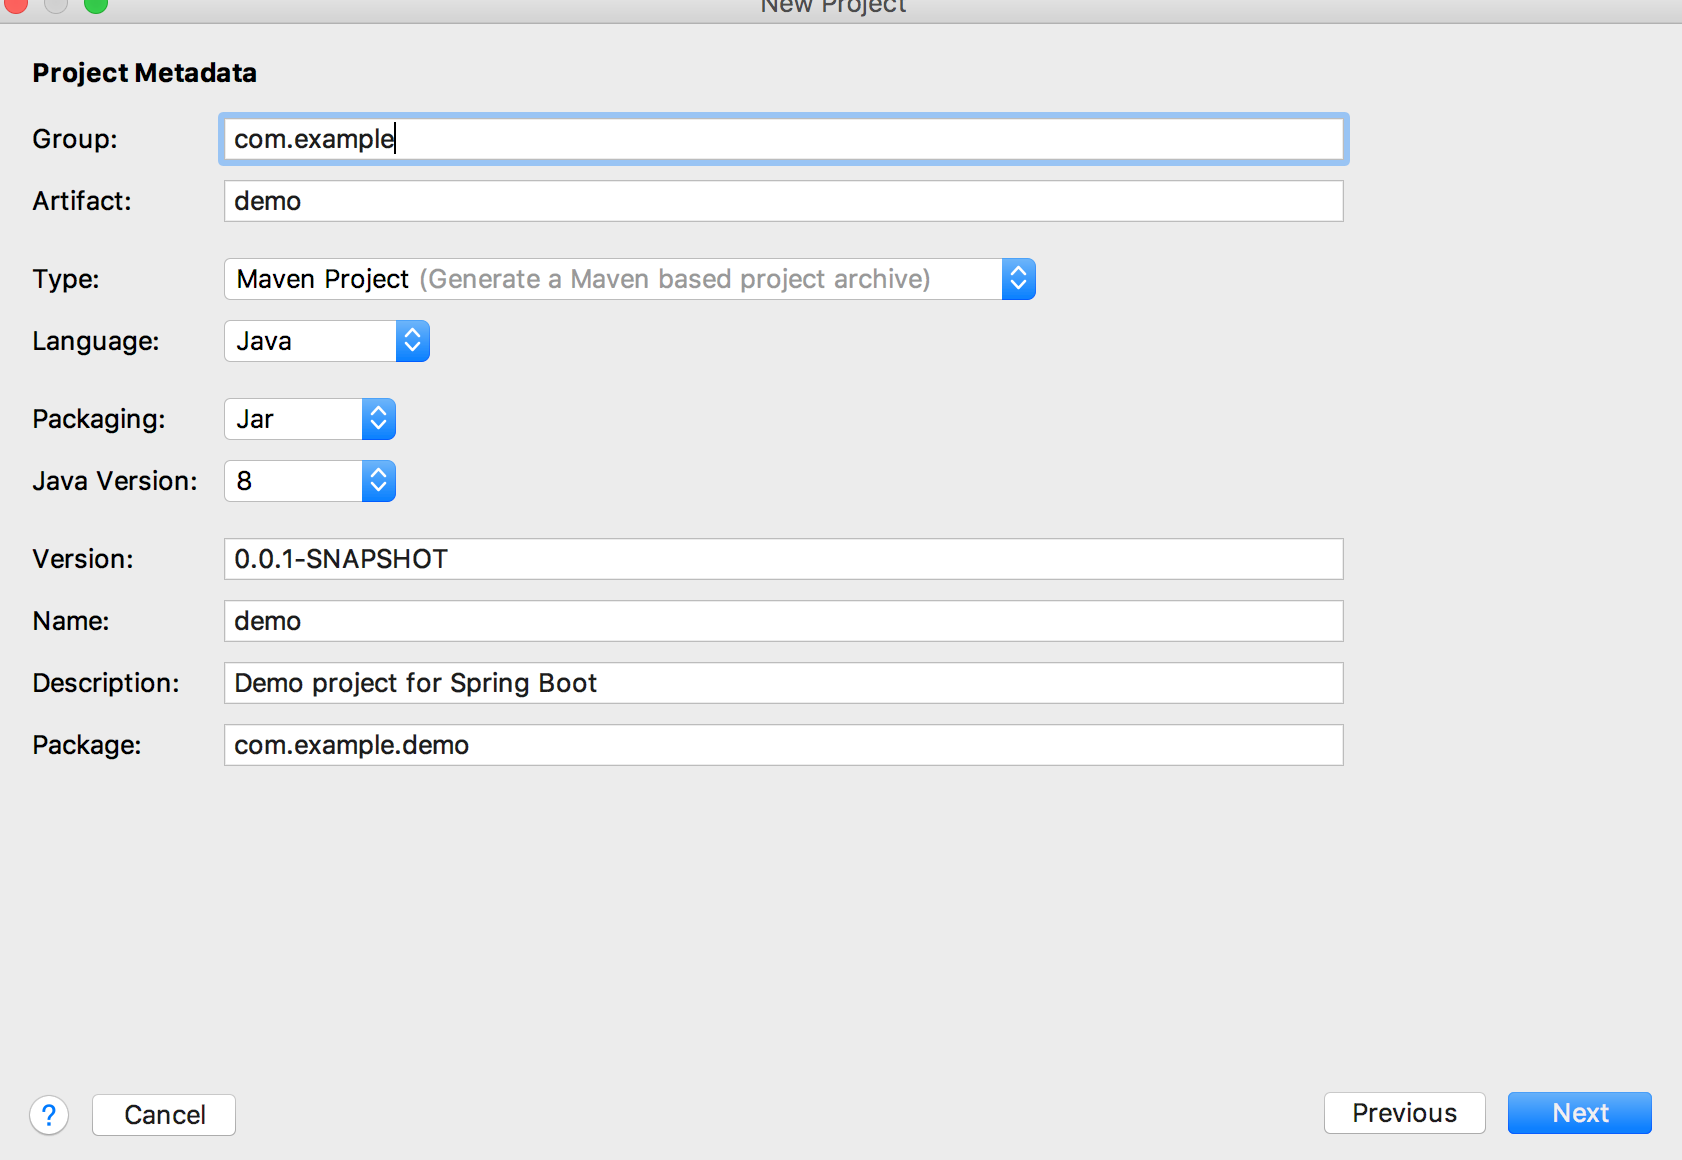
Task: Click into the Artifact field
Action: coord(783,201)
